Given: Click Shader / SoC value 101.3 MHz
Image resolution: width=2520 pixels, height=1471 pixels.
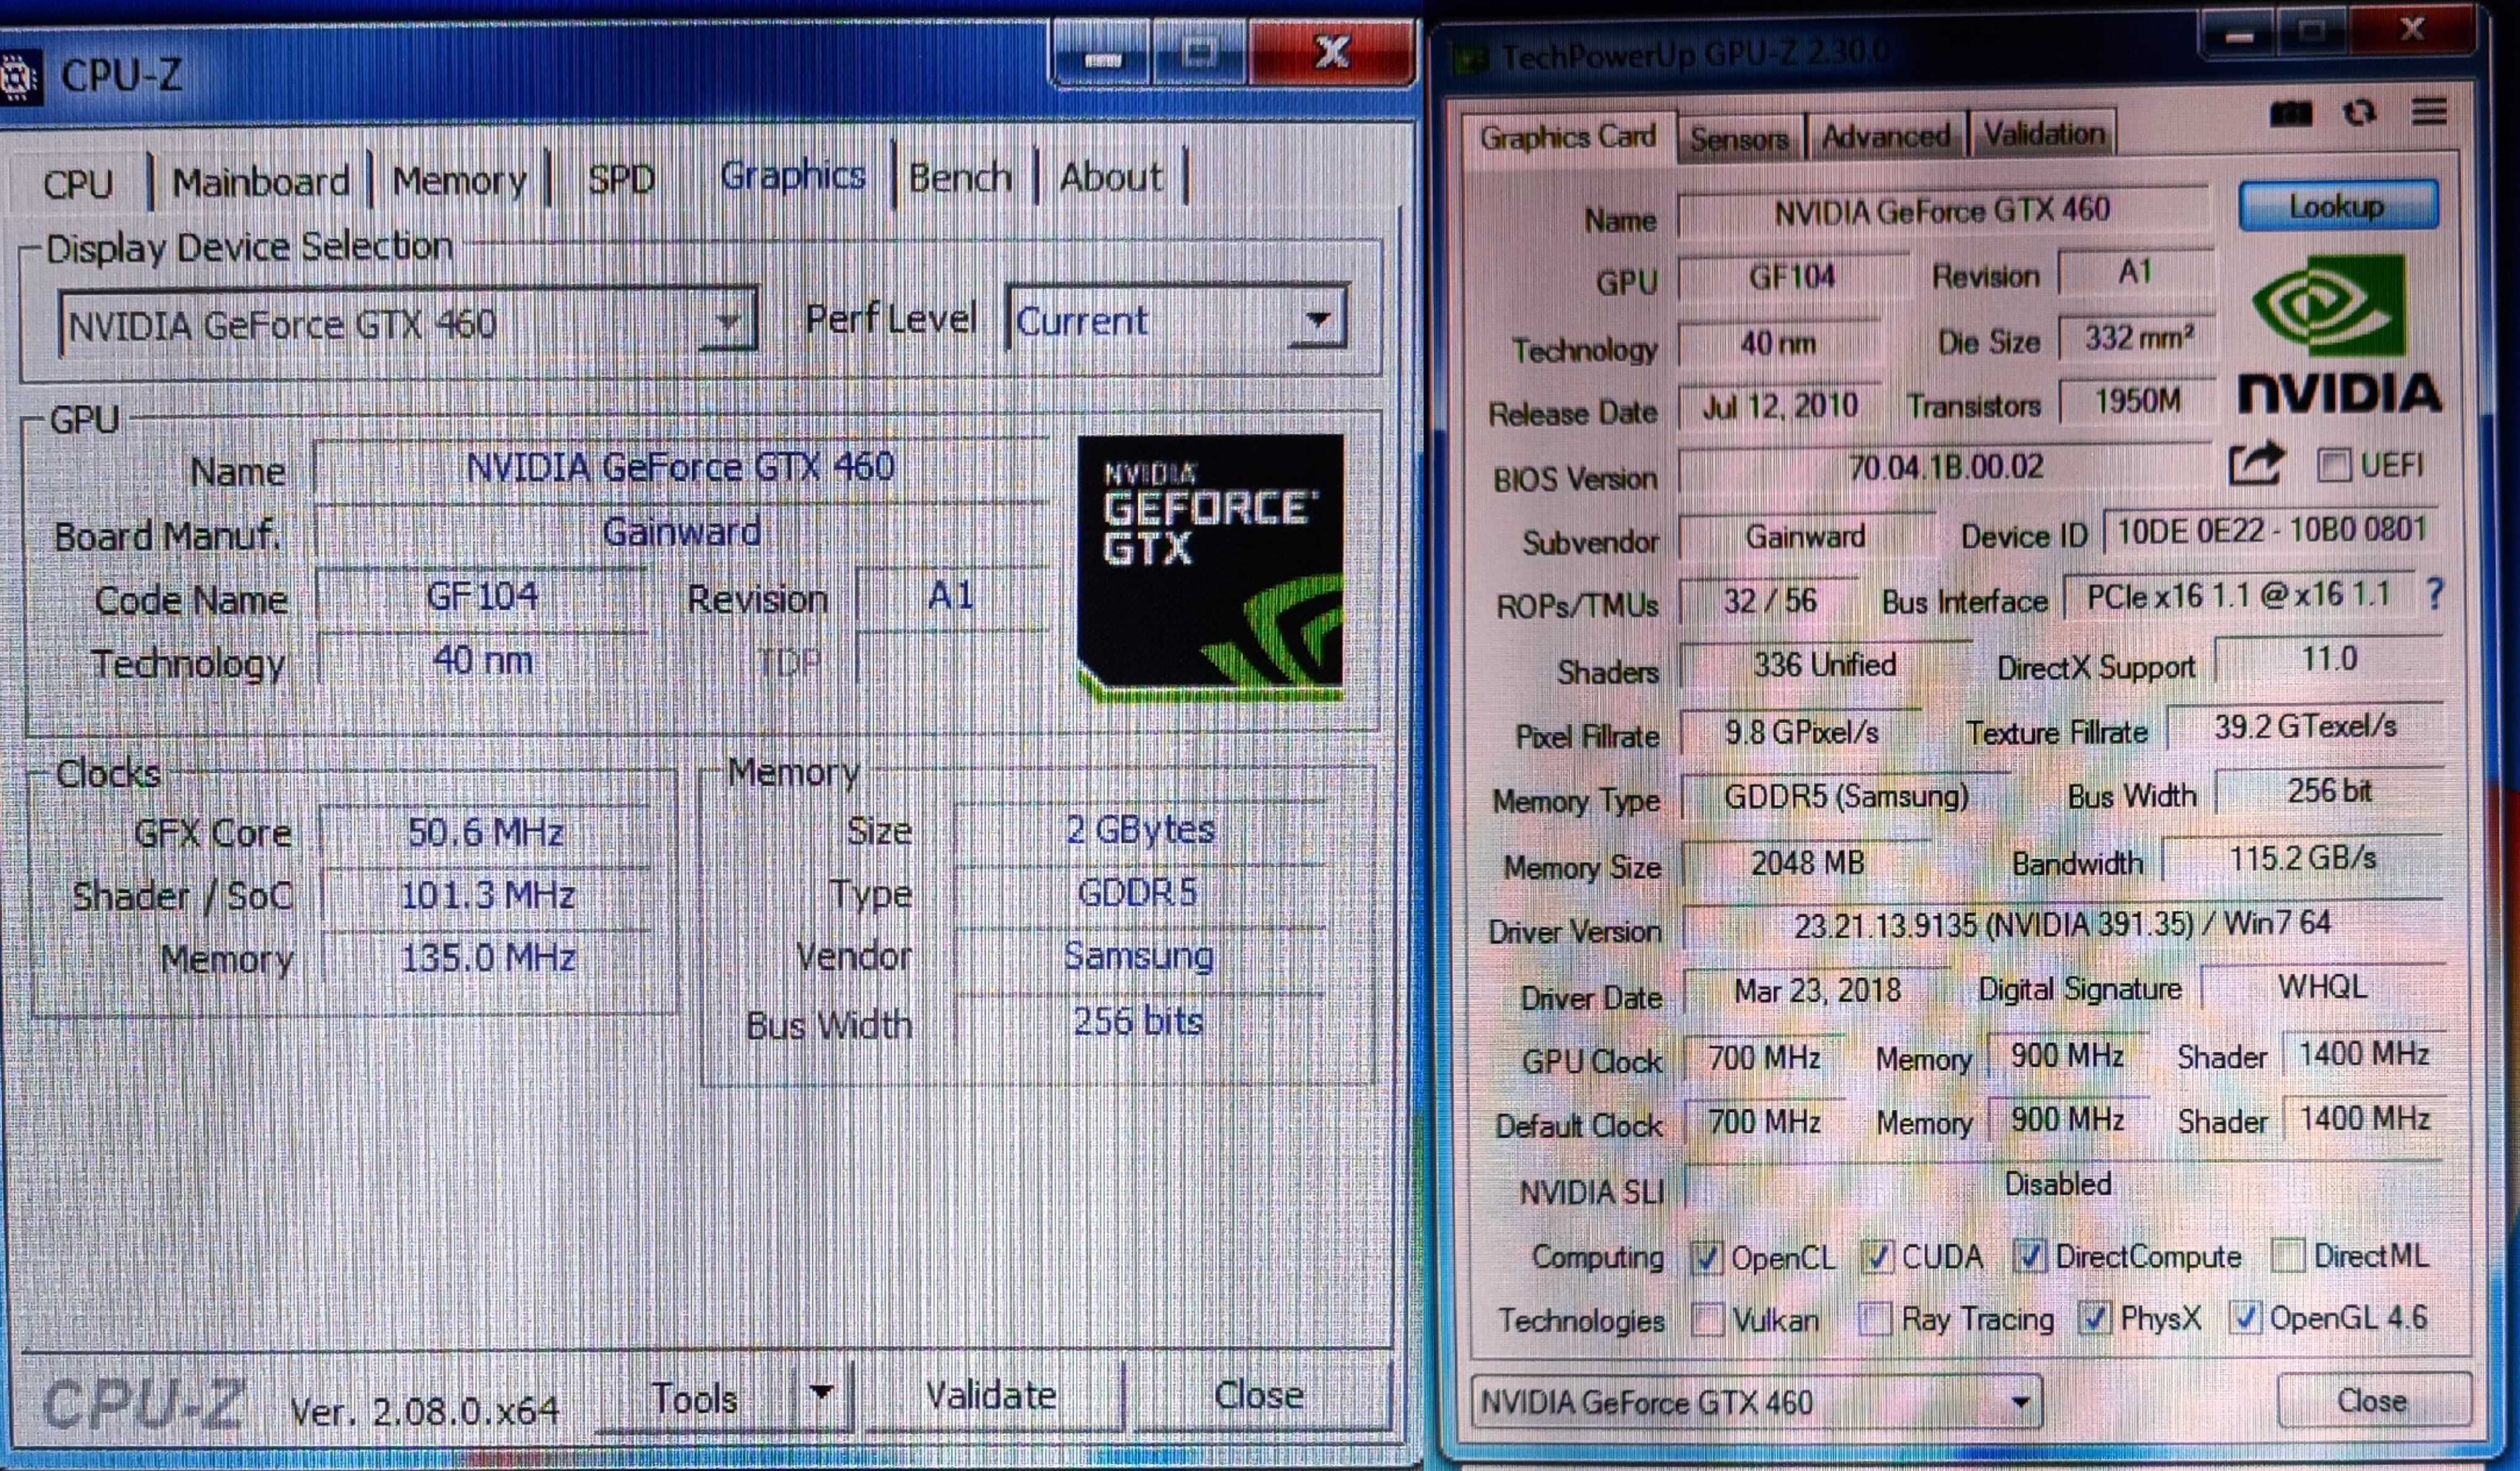Looking at the screenshot, I should (x=487, y=895).
